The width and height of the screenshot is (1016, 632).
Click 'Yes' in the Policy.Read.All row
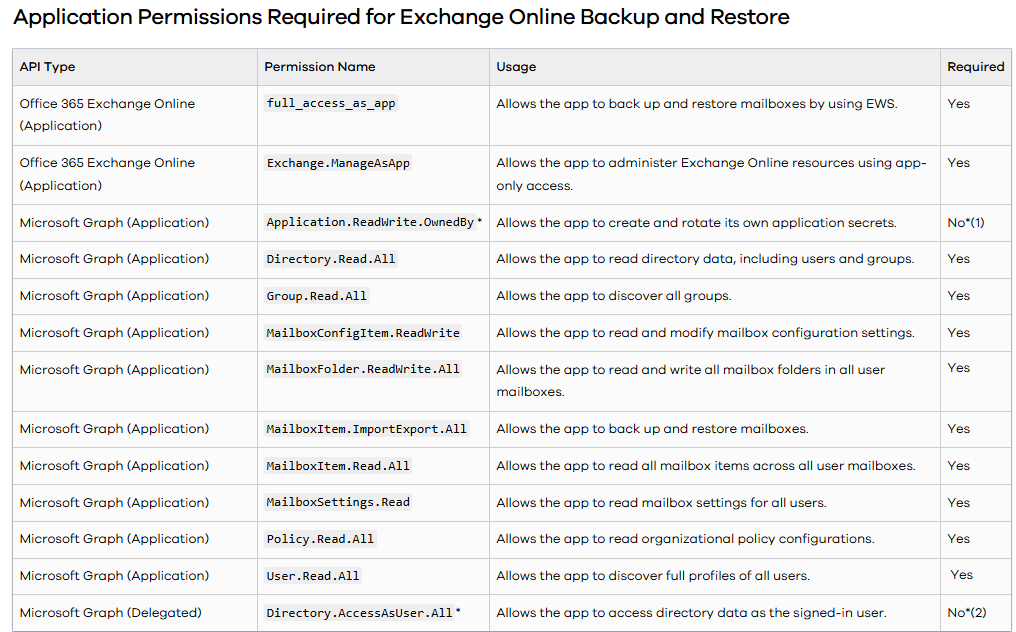tap(958, 539)
